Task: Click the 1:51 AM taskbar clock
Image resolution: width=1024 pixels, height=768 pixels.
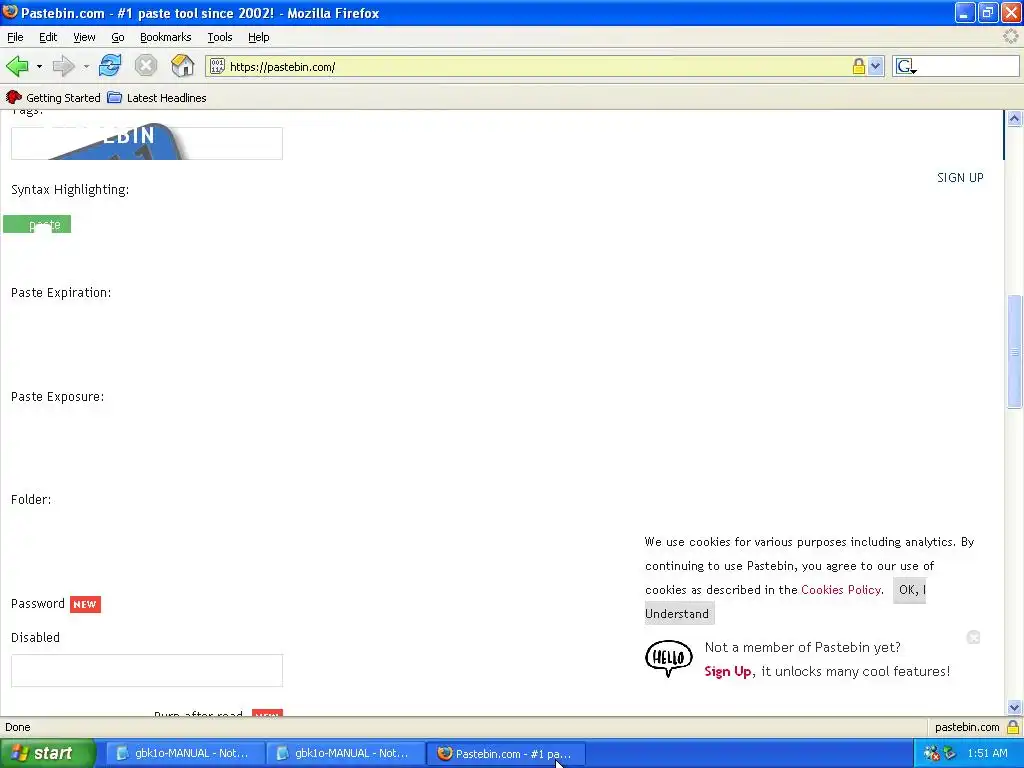Action: click(987, 753)
